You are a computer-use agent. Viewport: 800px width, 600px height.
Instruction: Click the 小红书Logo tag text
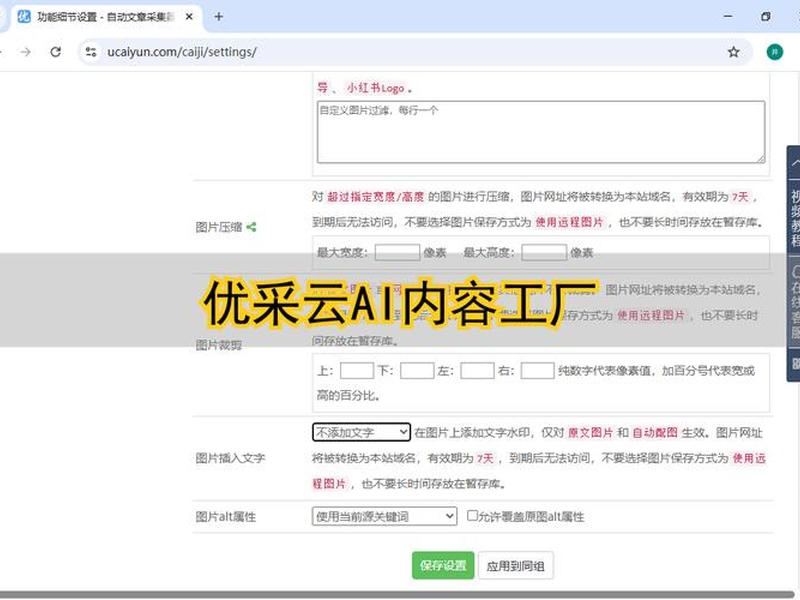click(x=376, y=88)
